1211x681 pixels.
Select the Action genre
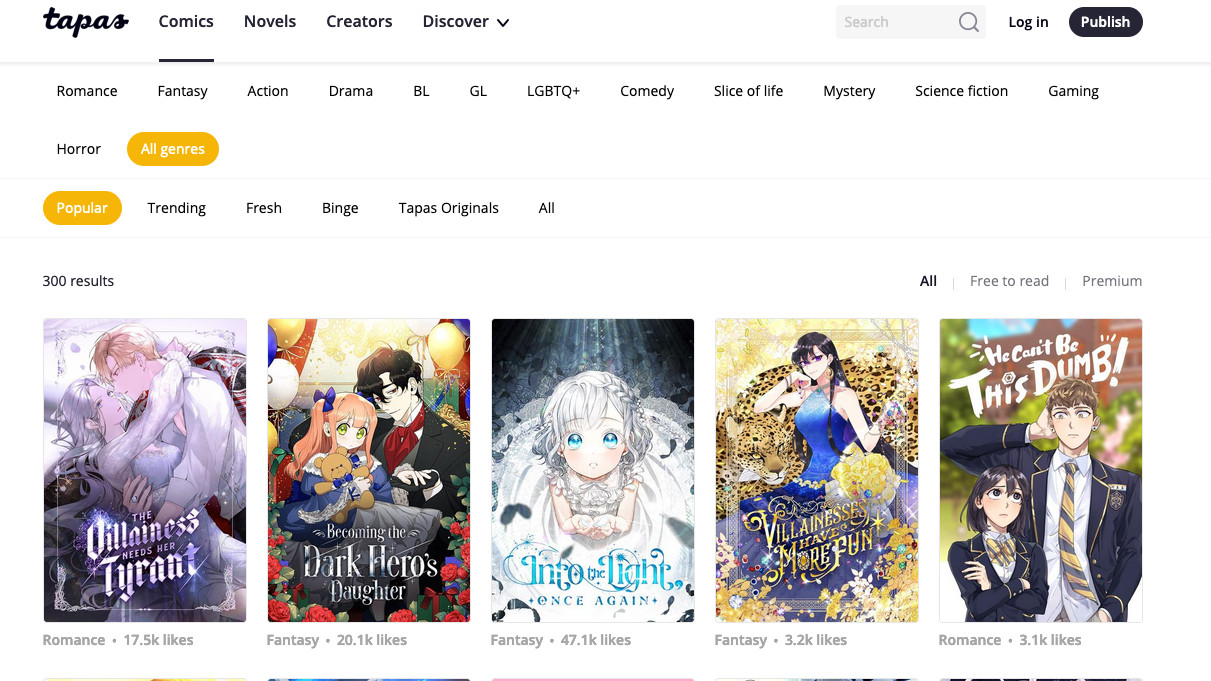(268, 91)
